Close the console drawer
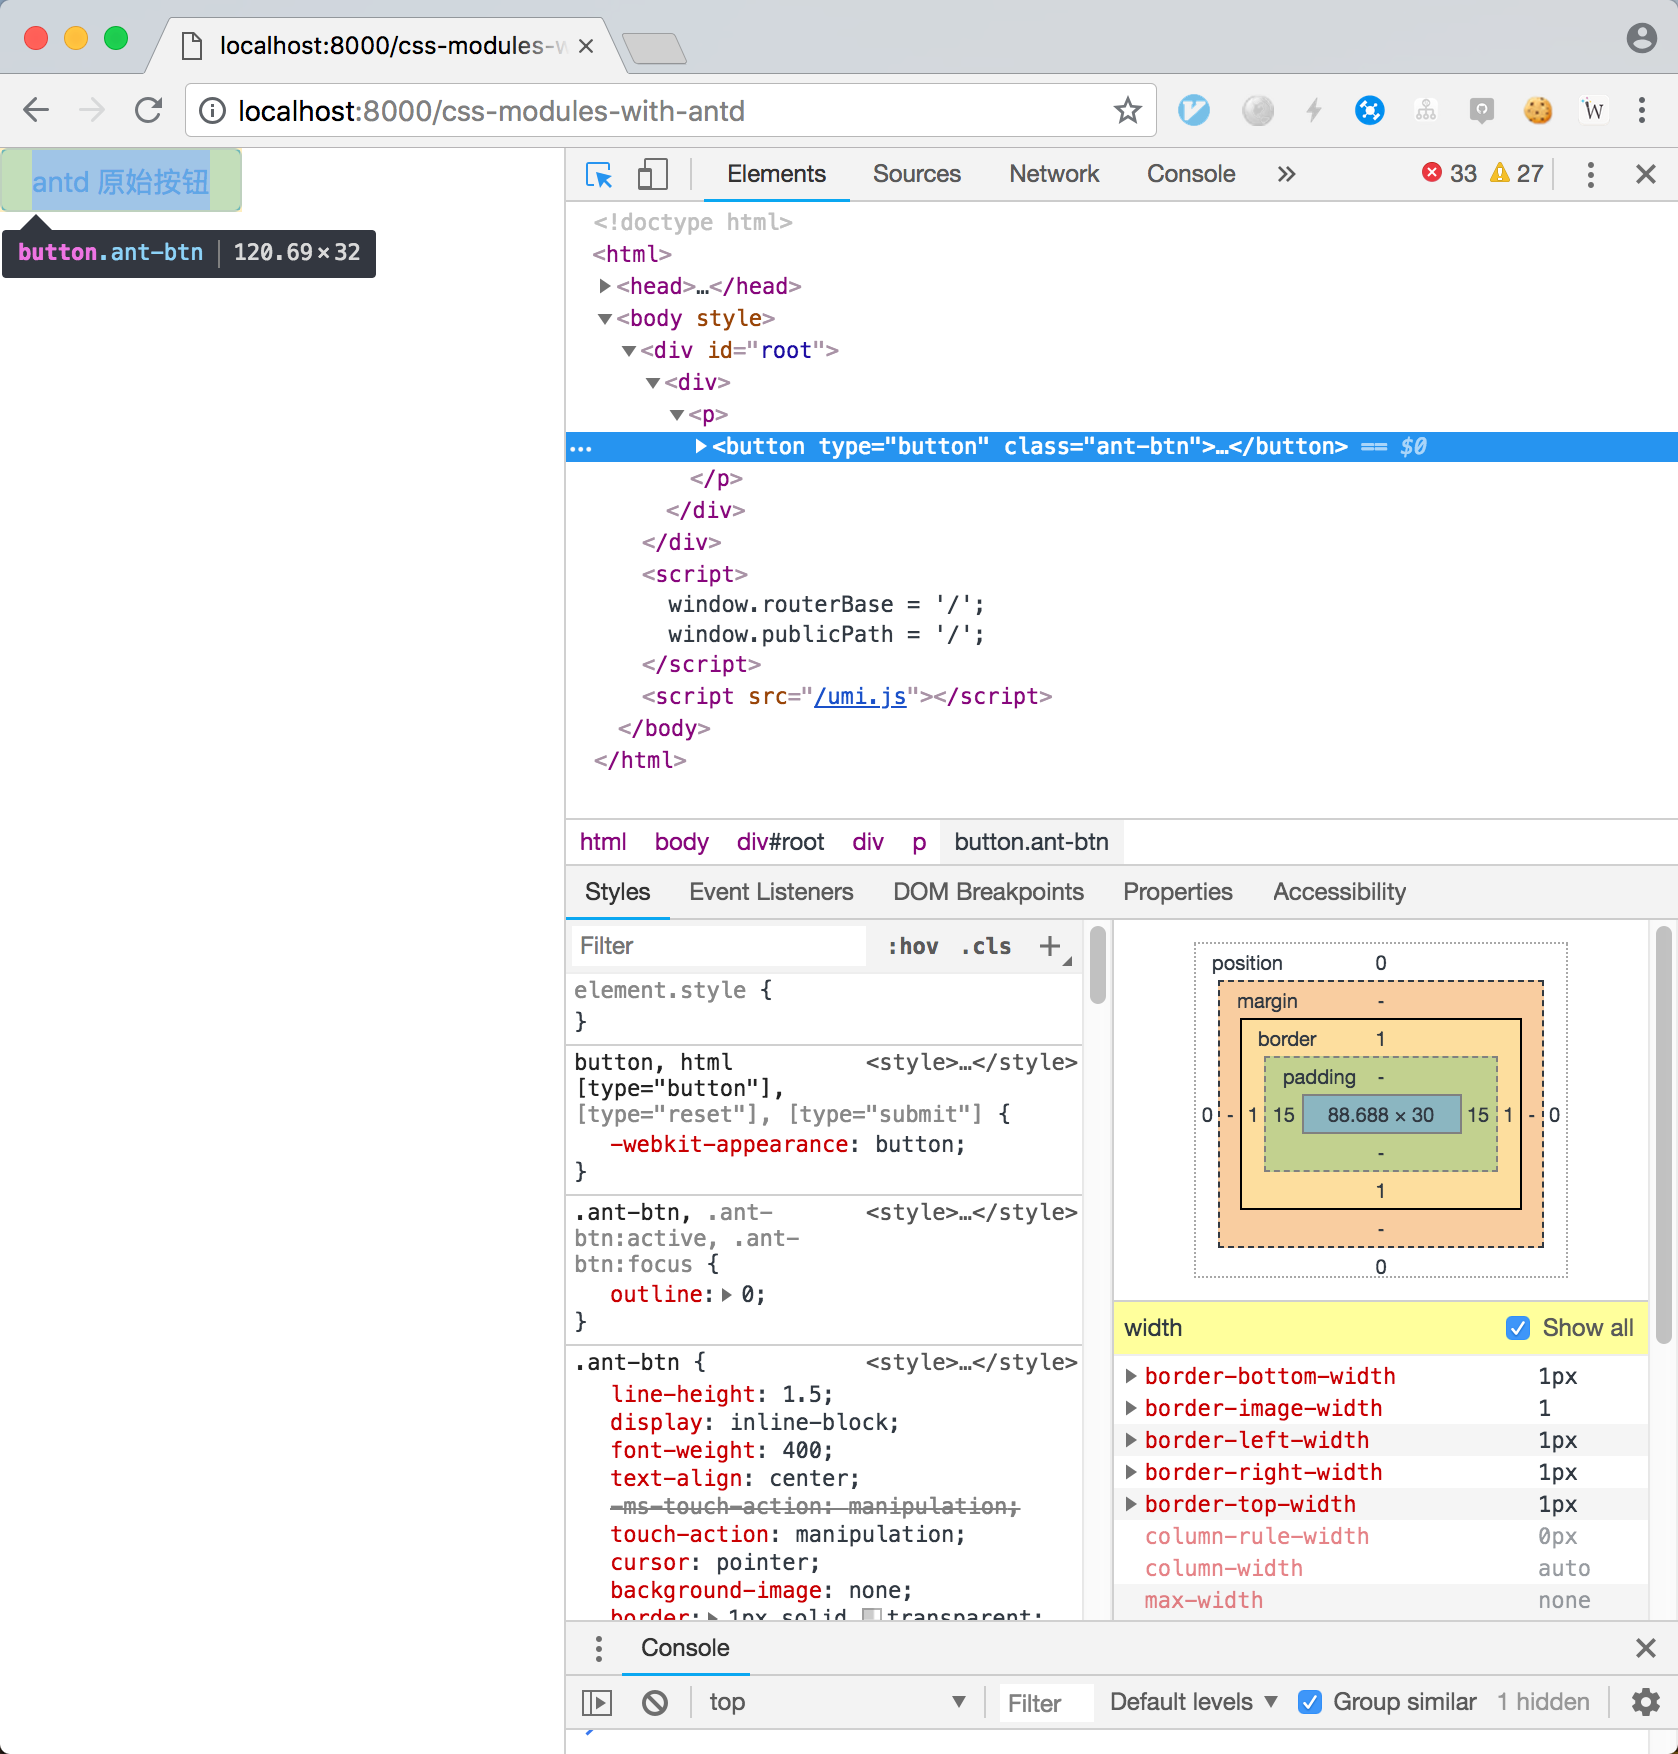Image resolution: width=1678 pixels, height=1754 pixels. [x=1646, y=1648]
